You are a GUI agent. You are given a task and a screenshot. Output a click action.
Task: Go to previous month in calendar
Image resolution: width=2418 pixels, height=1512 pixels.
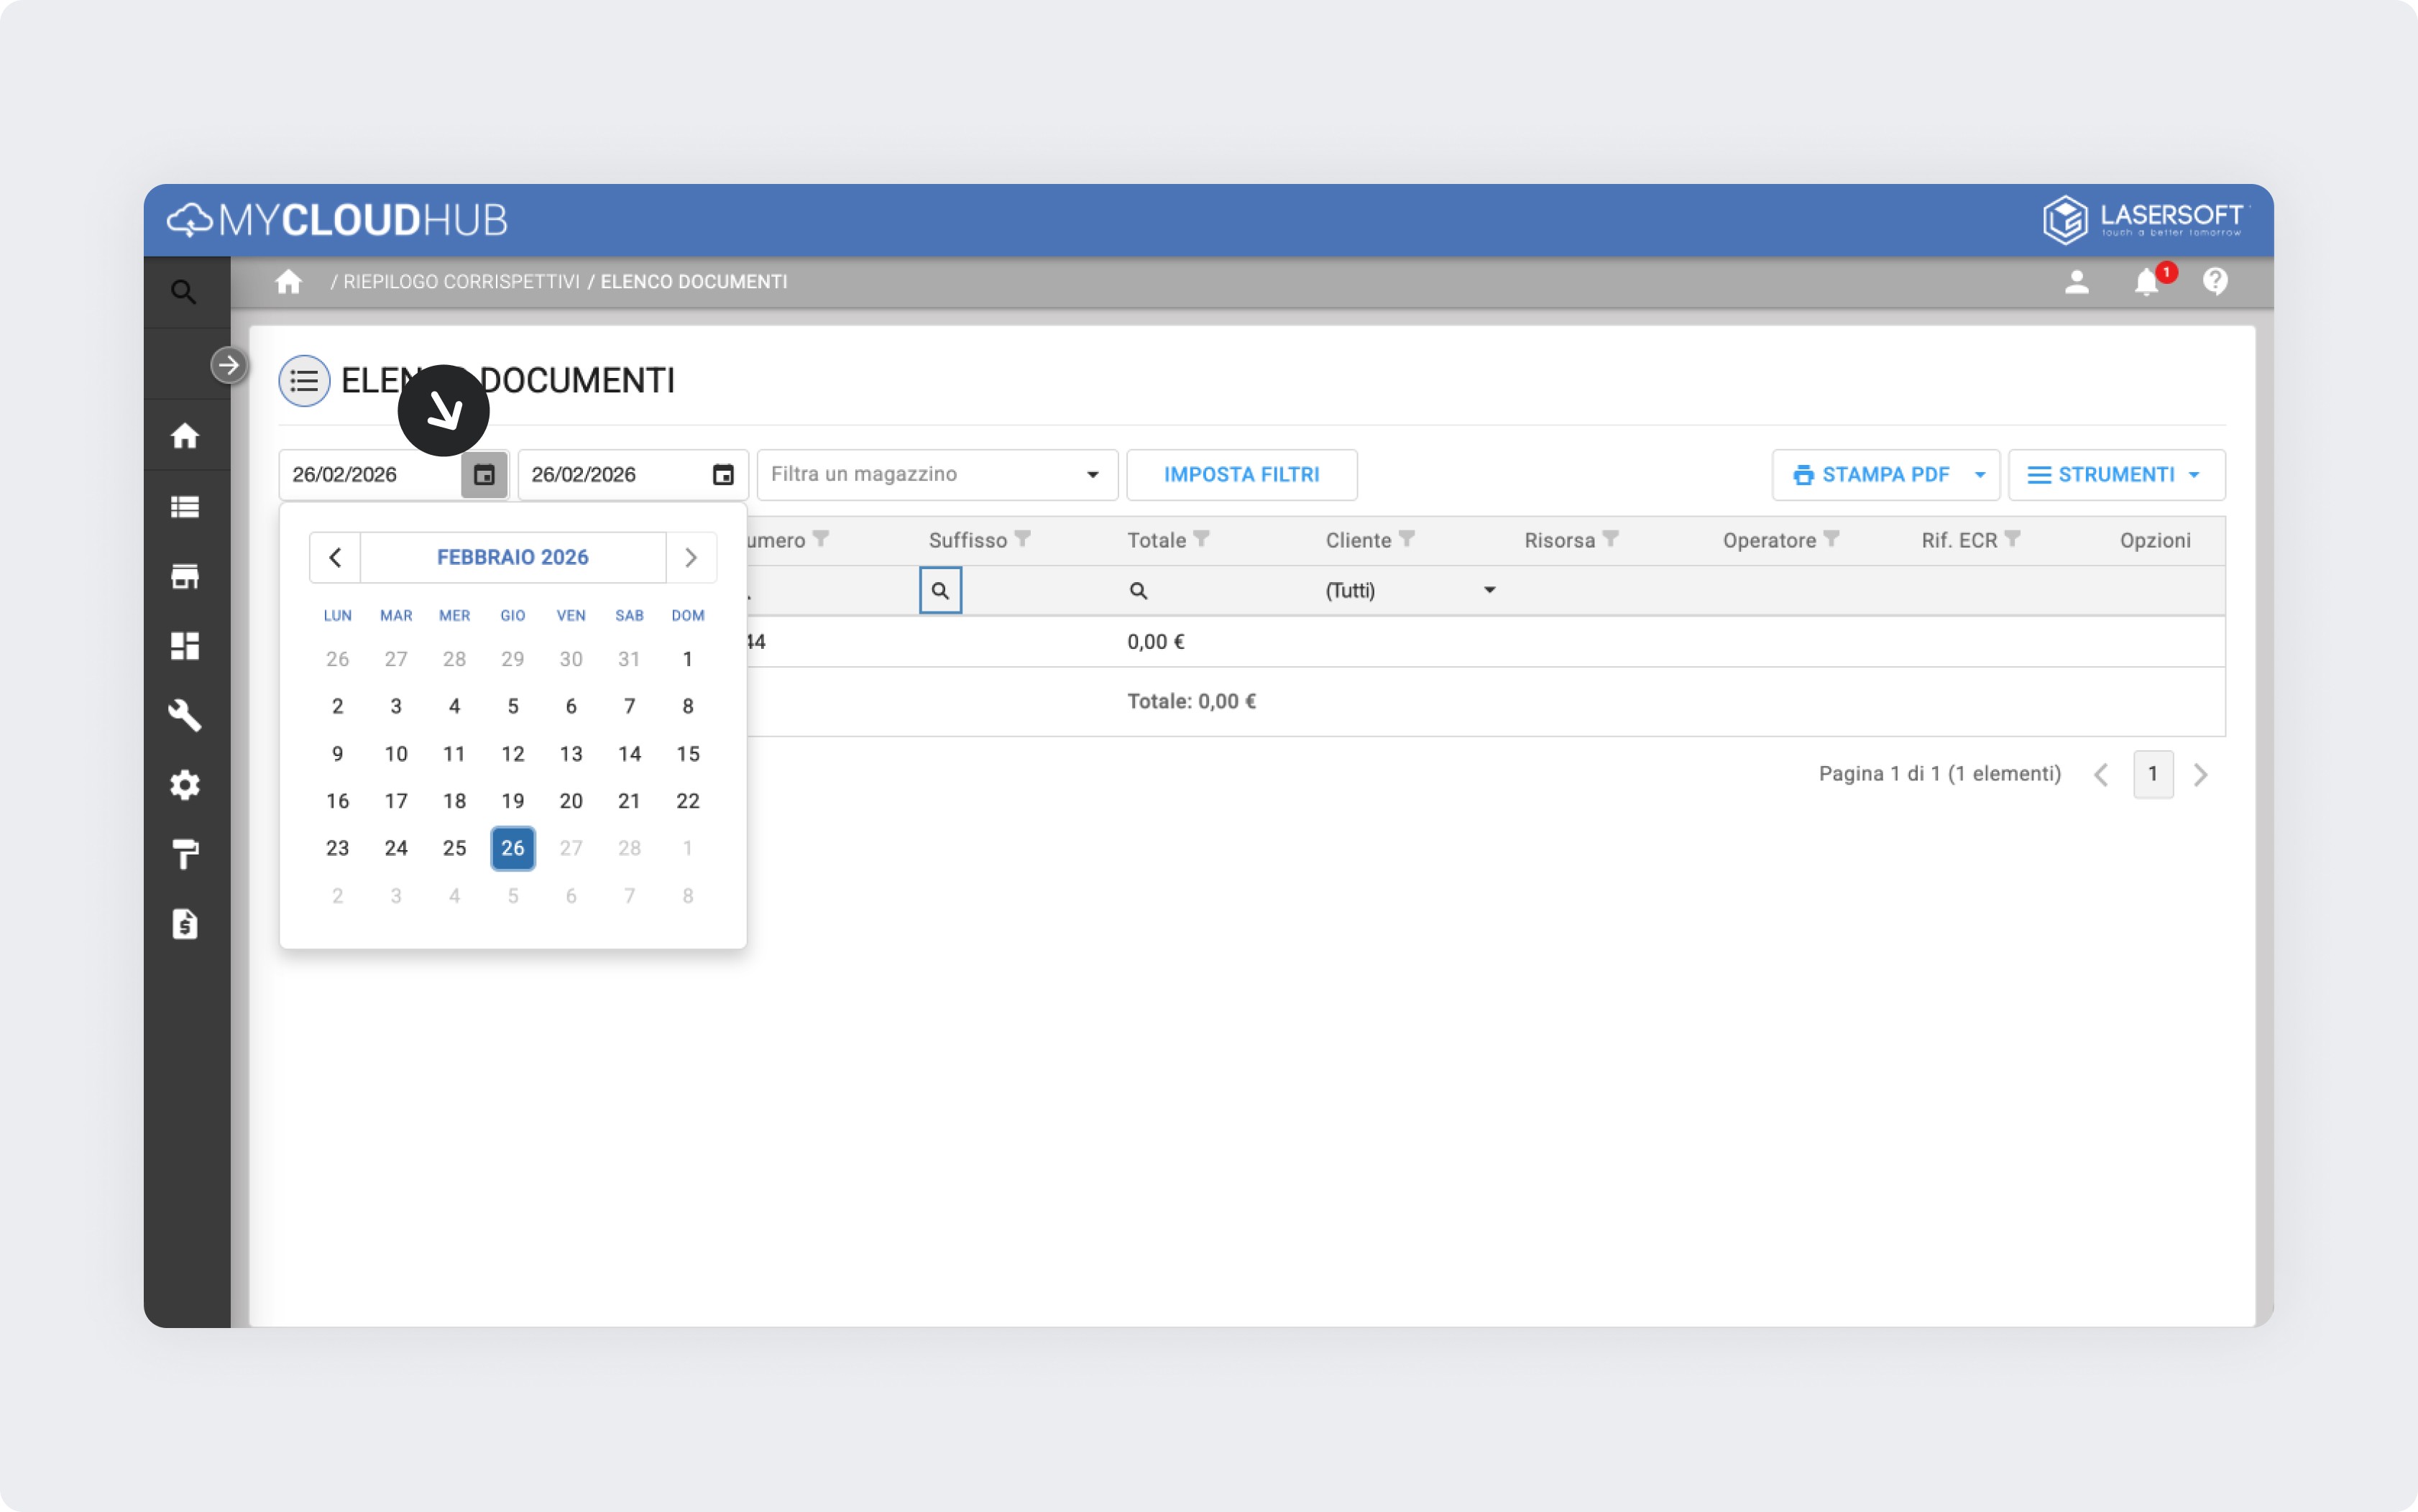click(x=335, y=557)
